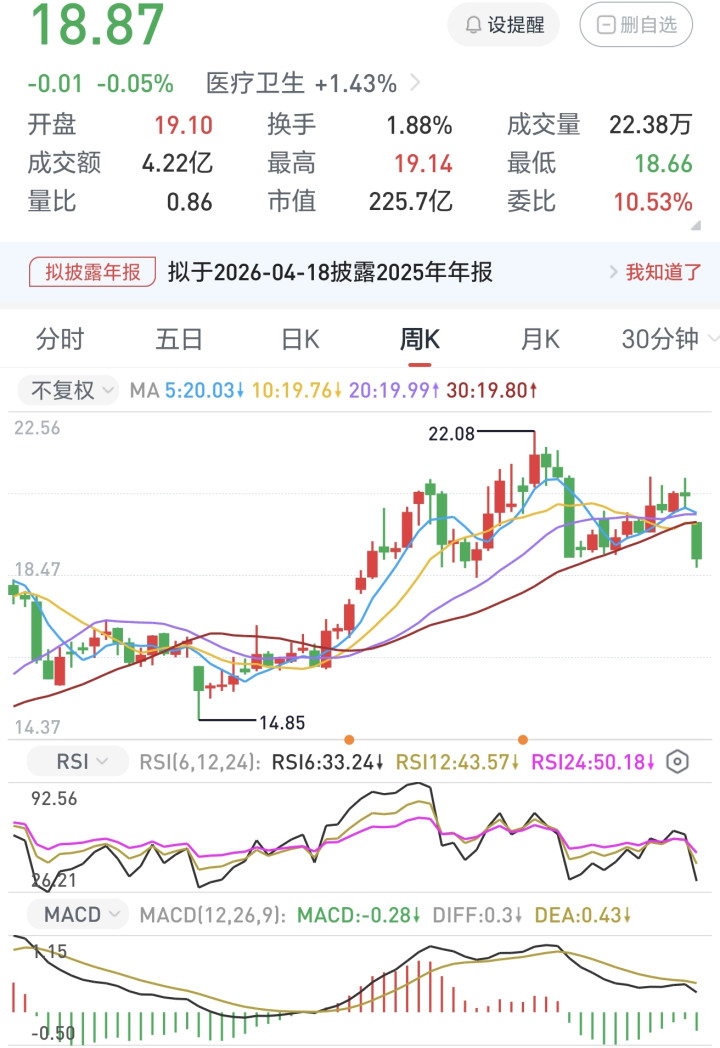Tap the 22.08 high price label
The image size is (720, 1048).
[x=450, y=433]
